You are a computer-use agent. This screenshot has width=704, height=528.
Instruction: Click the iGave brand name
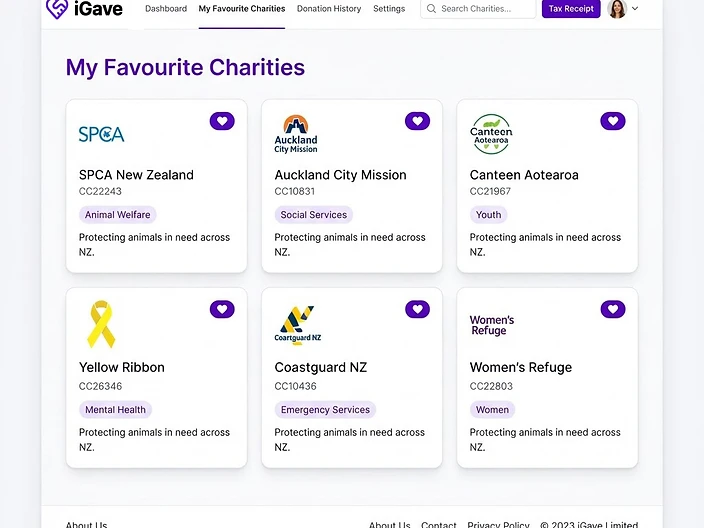pyautogui.click(x=98, y=9)
